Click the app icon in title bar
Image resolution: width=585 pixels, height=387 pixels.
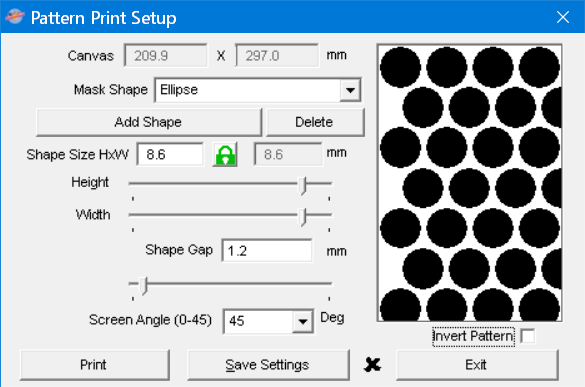pos(15,17)
